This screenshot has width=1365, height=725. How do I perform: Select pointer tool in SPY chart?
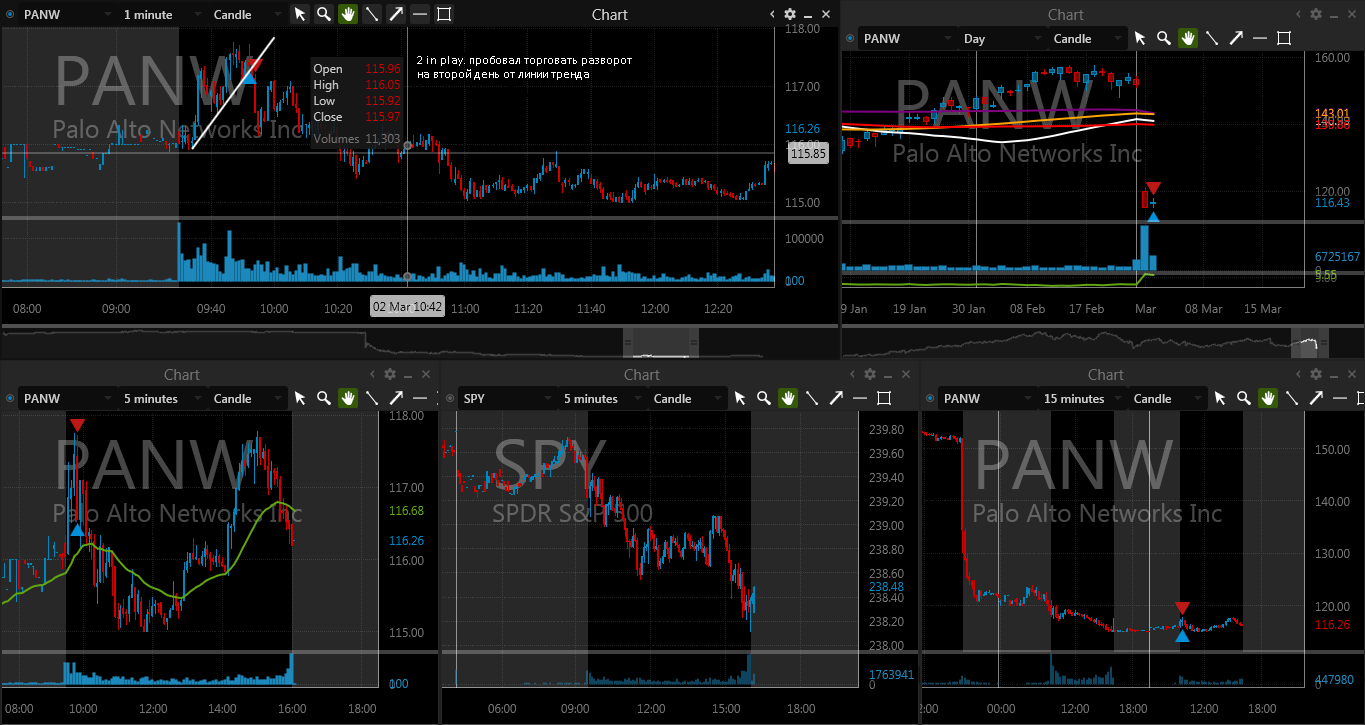pos(740,398)
